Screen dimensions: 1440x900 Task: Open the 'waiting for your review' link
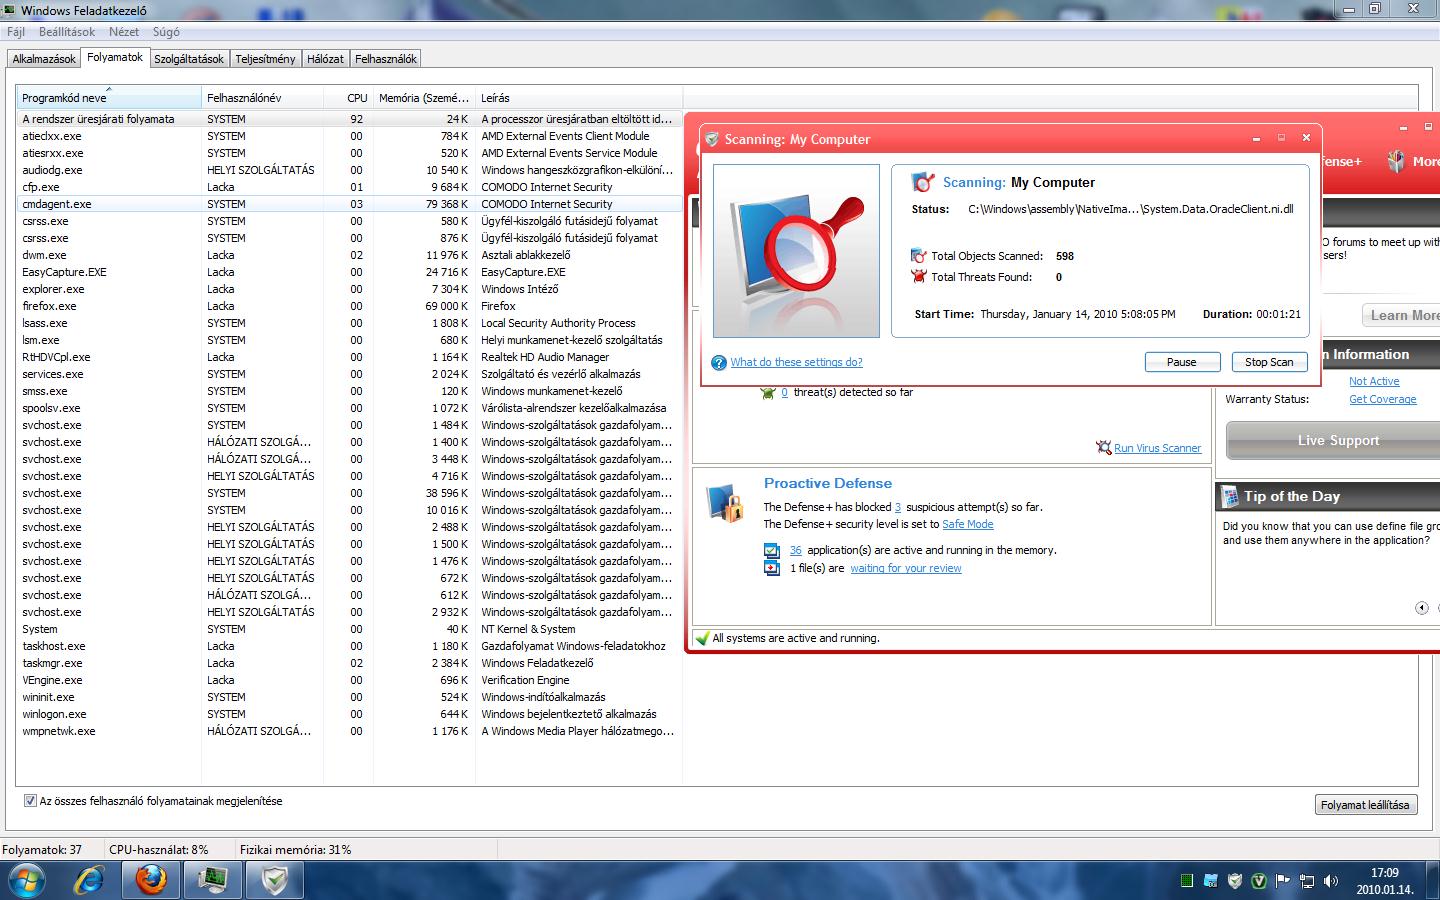[906, 568]
